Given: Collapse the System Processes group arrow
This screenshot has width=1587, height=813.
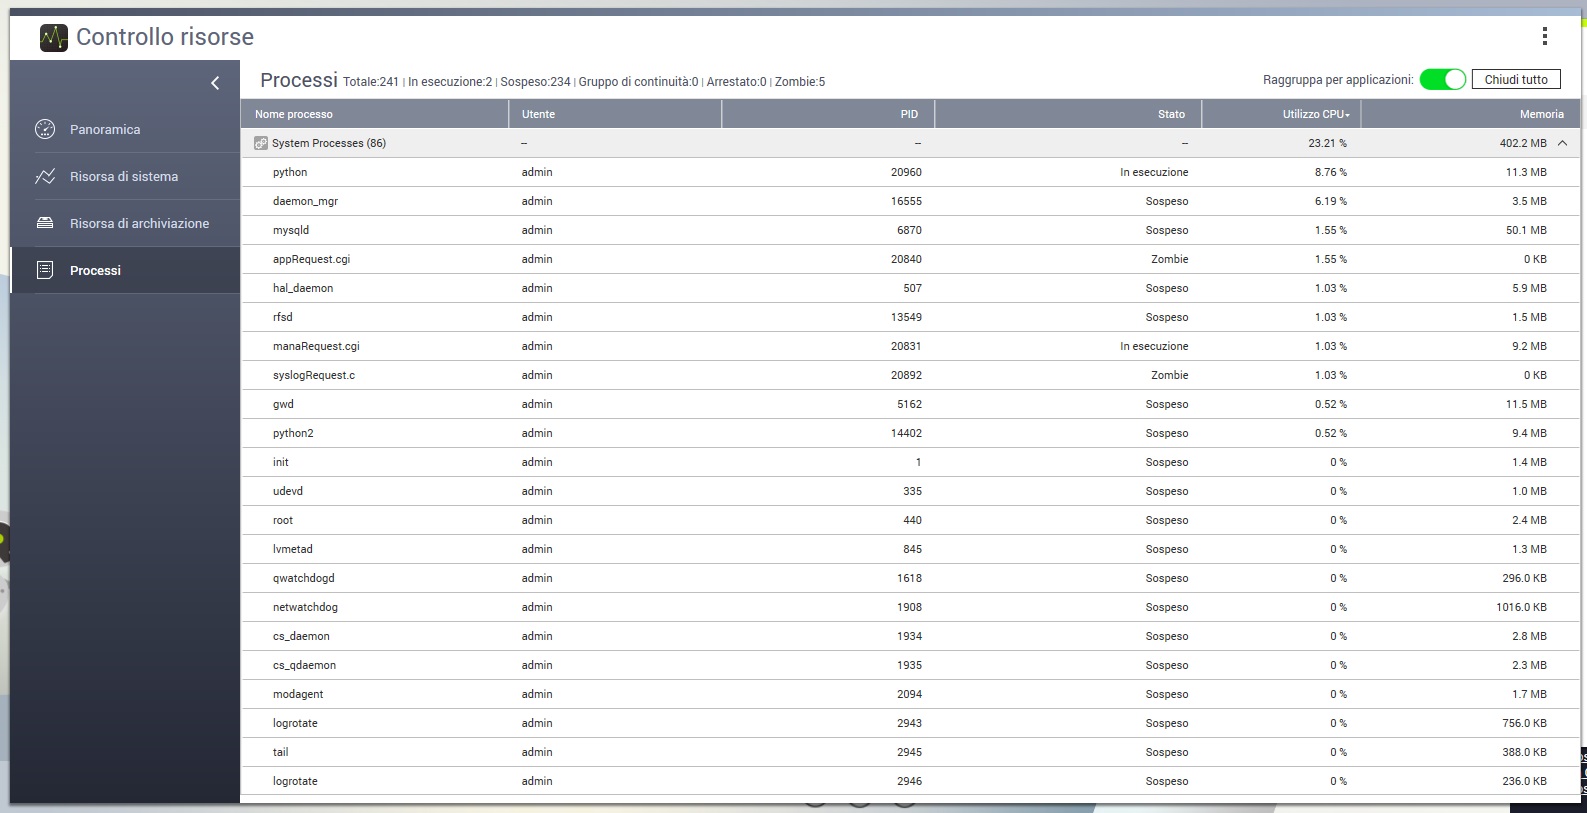Looking at the screenshot, I should [x=1562, y=143].
